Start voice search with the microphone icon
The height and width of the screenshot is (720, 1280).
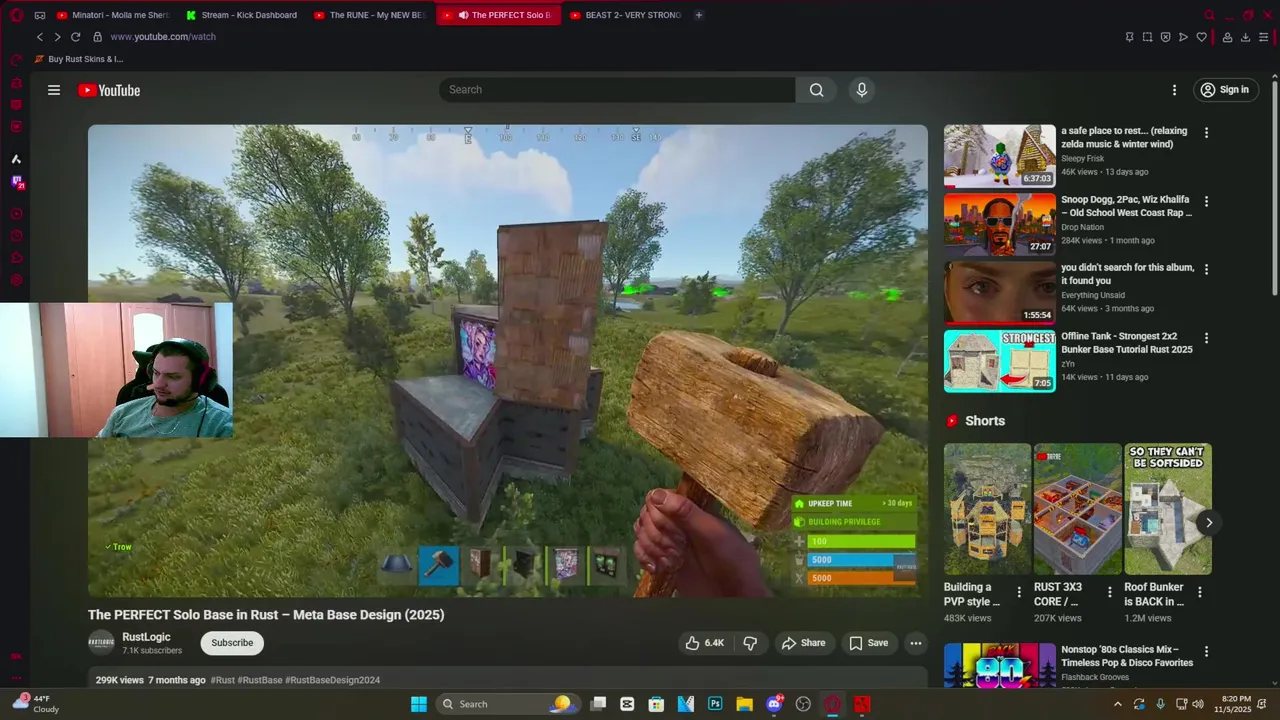click(862, 90)
